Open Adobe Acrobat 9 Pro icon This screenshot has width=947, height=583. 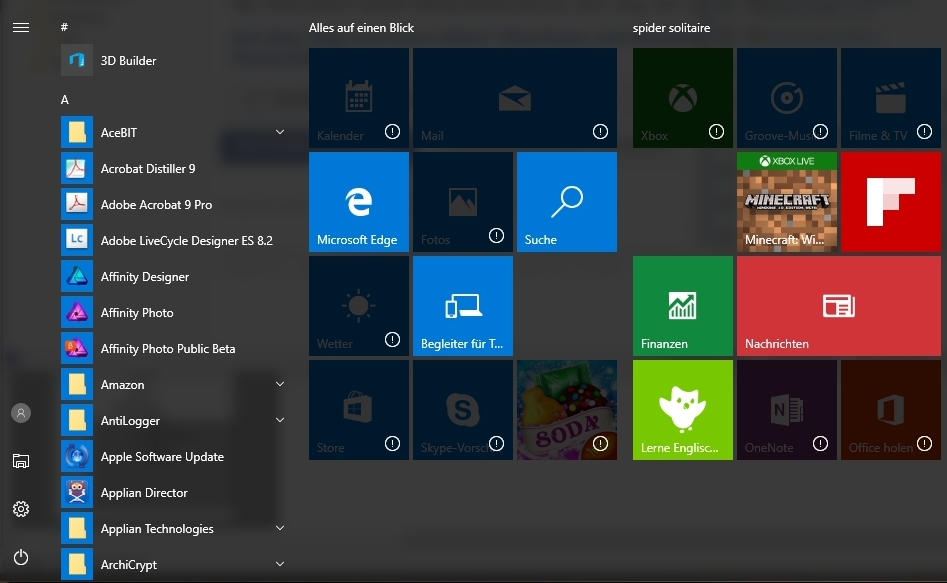(x=77, y=204)
